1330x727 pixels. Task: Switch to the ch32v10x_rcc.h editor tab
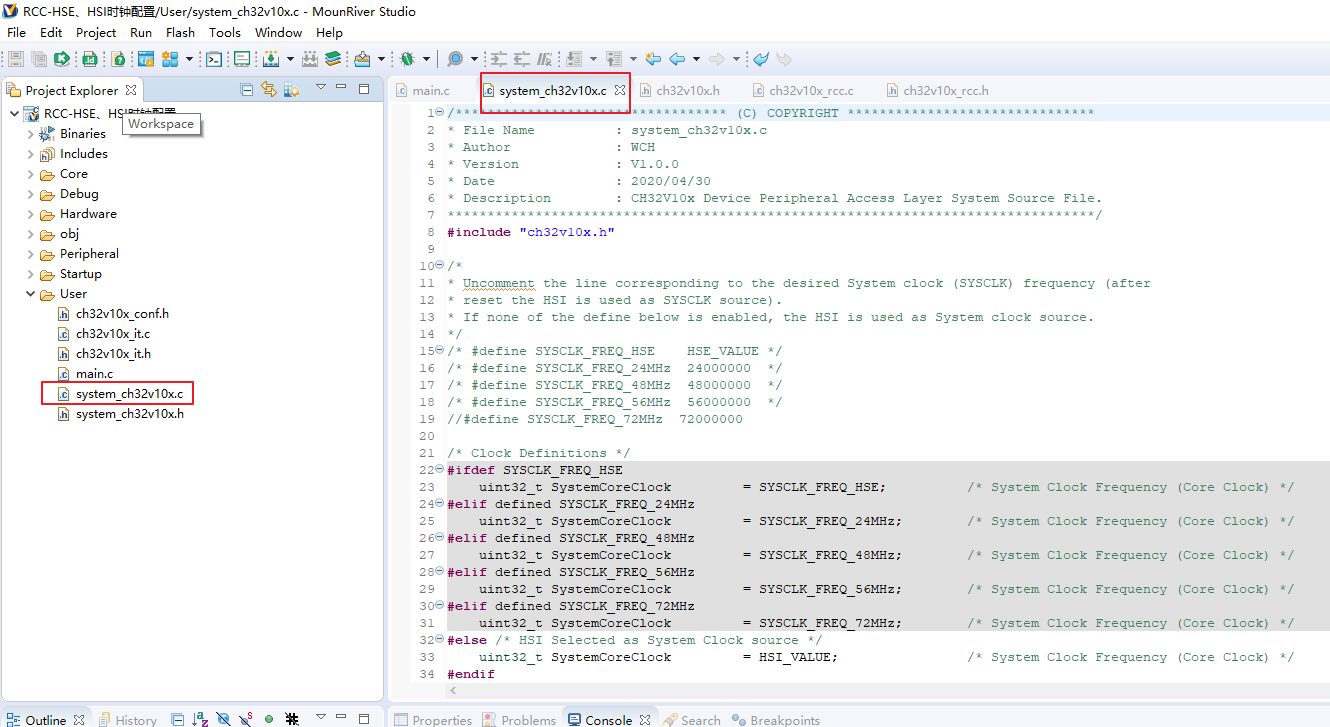point(937,90)
